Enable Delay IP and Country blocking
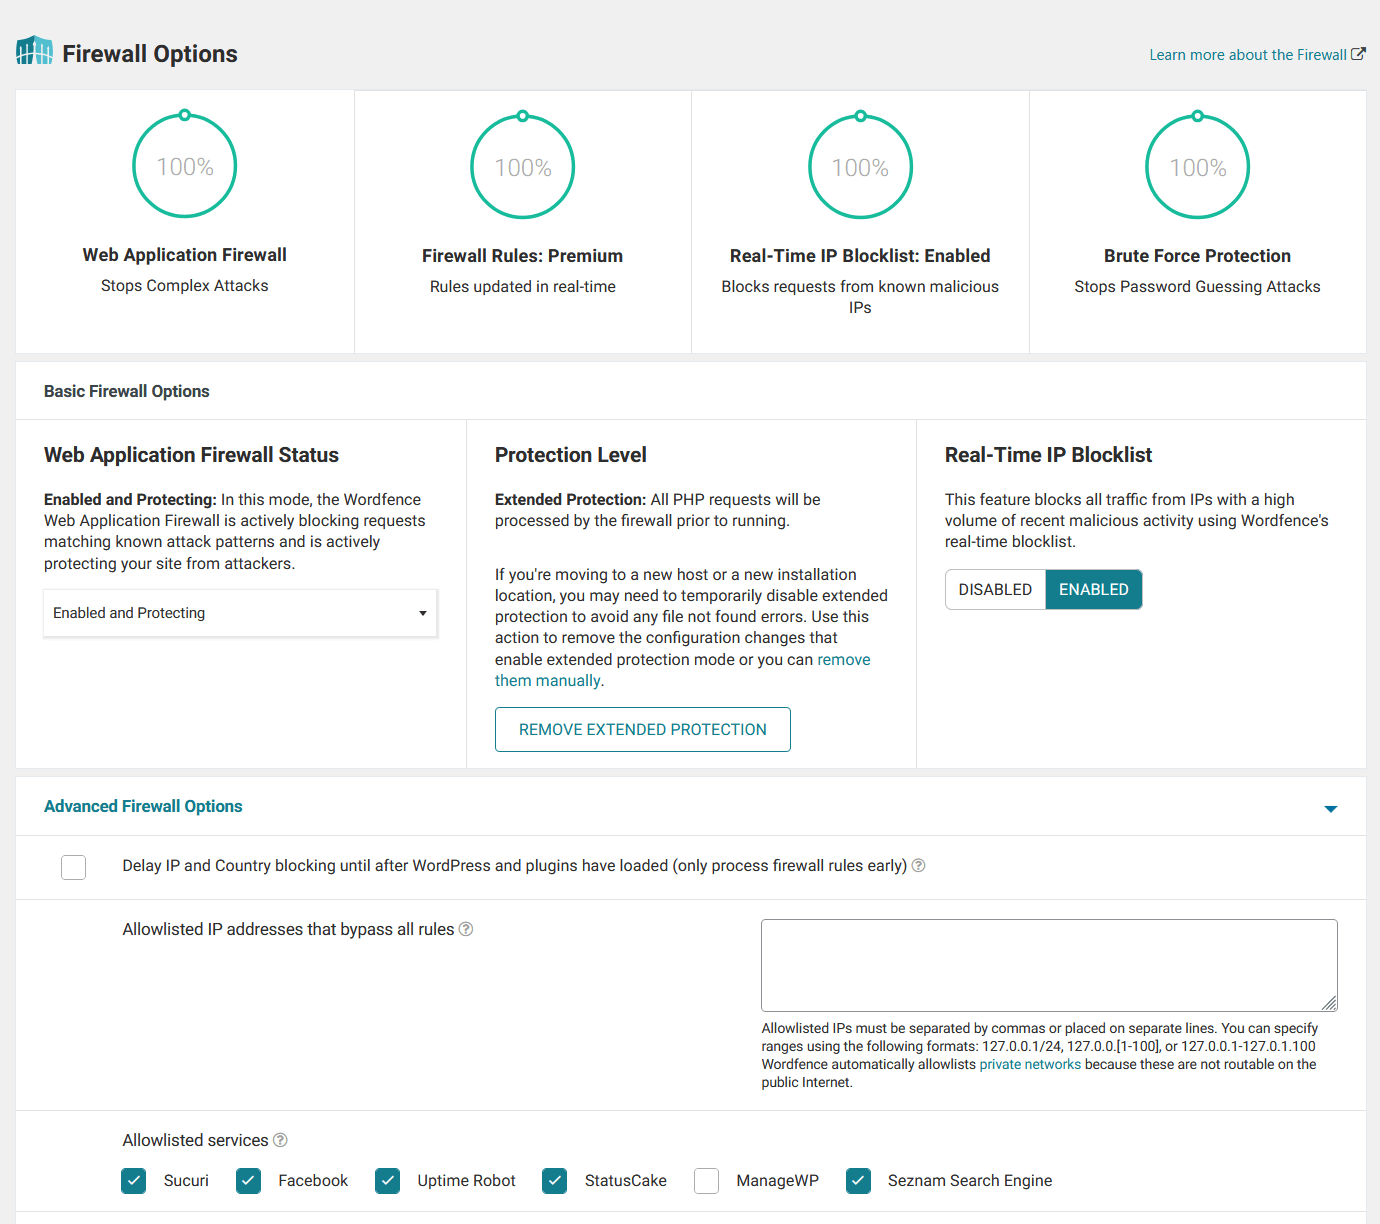This screenshot has width=1380, height=1224. 73,867
